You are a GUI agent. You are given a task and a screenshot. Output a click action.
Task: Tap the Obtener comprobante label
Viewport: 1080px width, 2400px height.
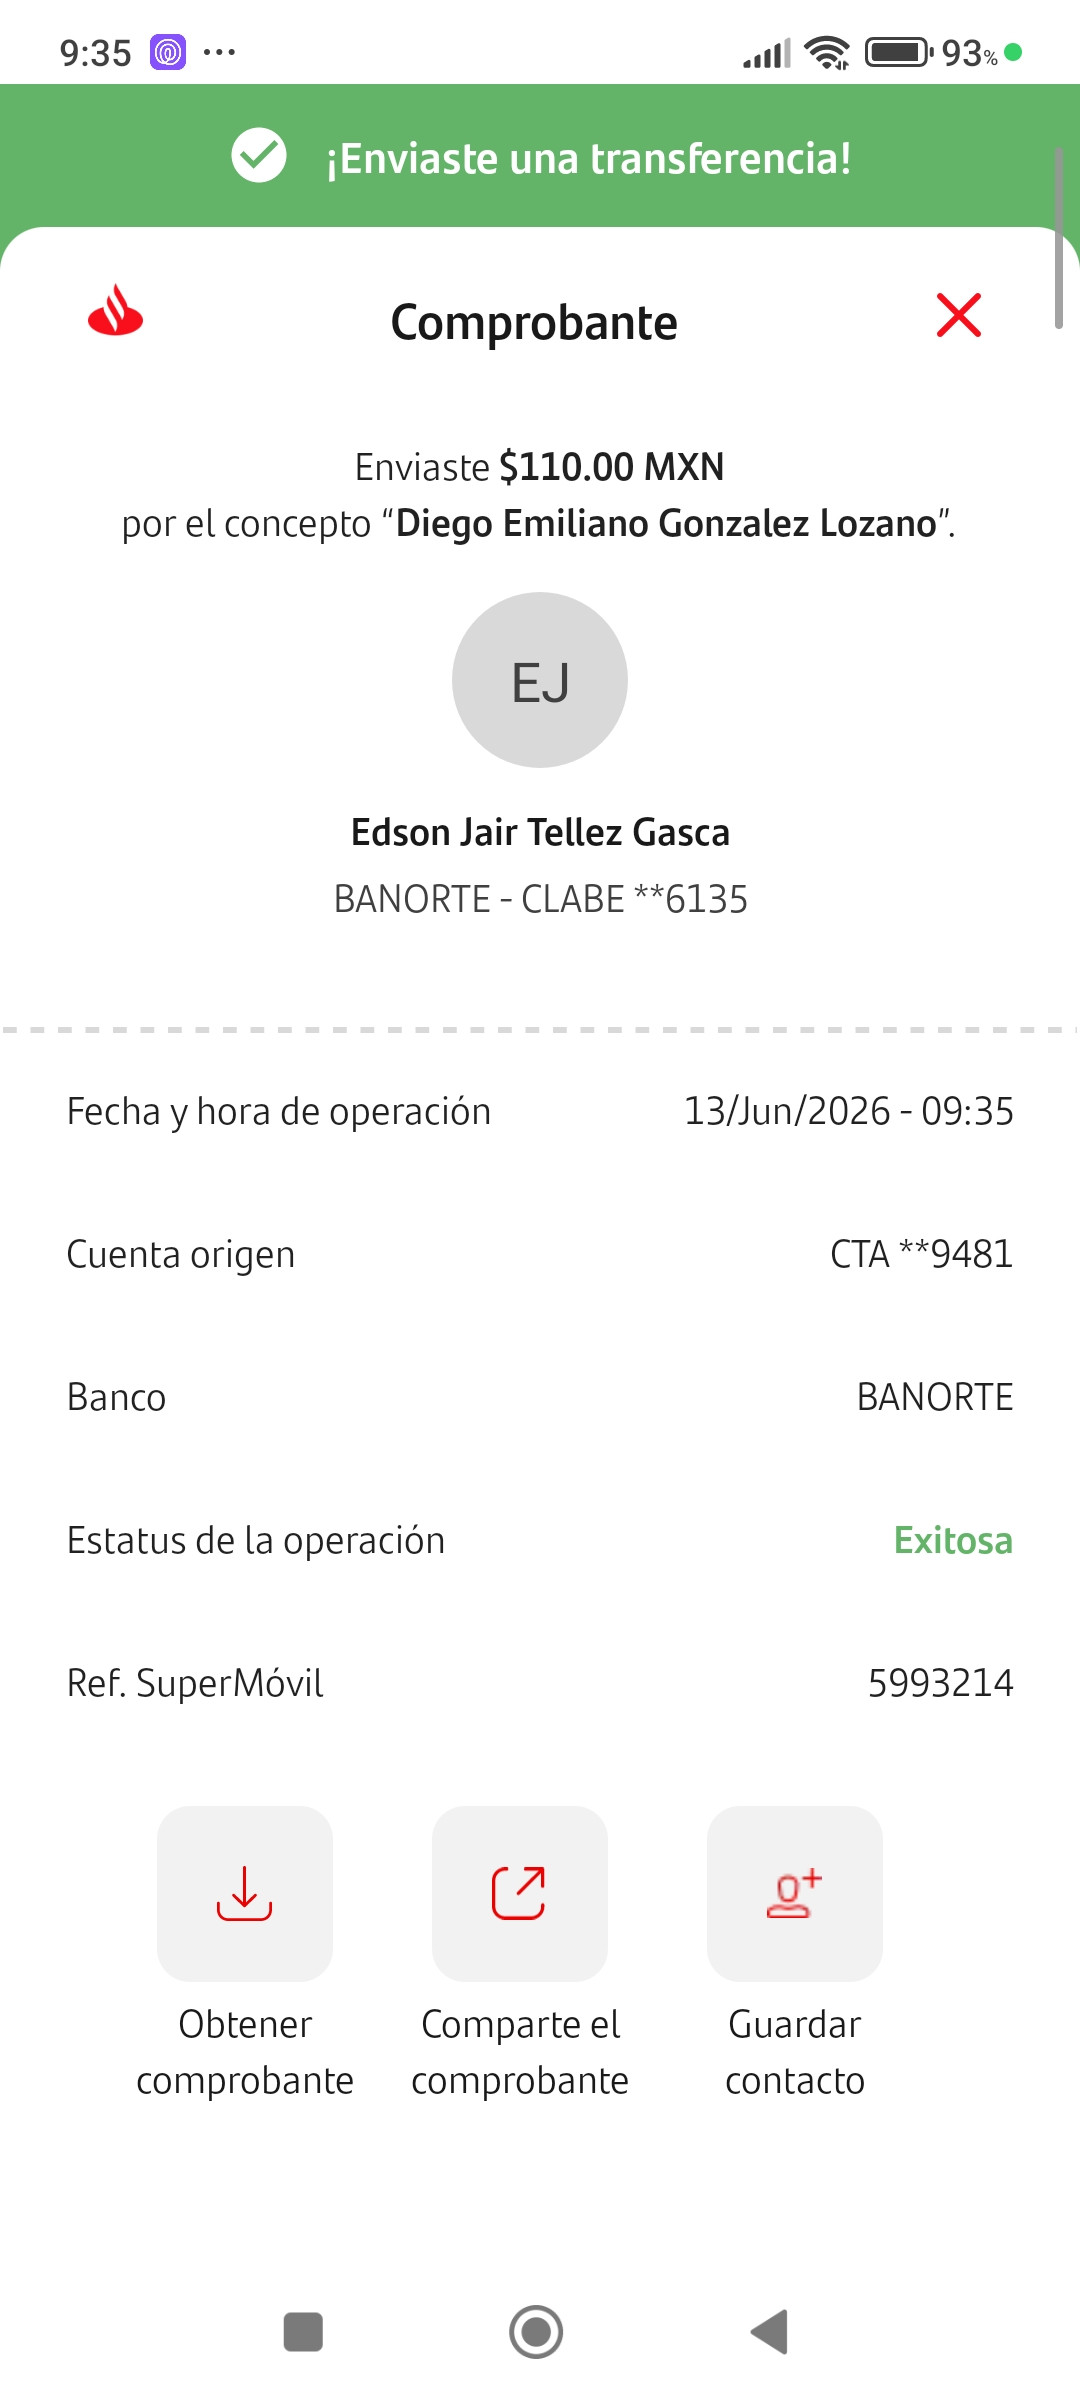tap(245, 2052)
